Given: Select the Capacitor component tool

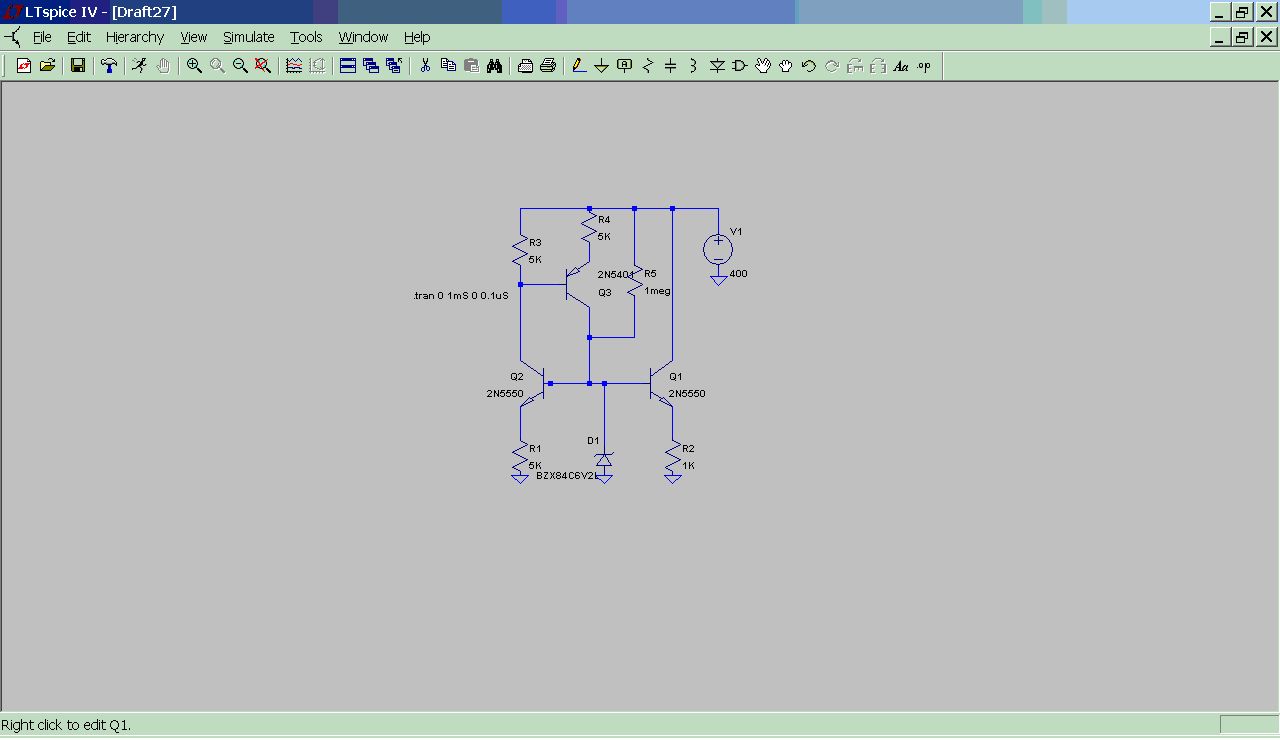Looking at the screenshot, I should tap(670, 66).
